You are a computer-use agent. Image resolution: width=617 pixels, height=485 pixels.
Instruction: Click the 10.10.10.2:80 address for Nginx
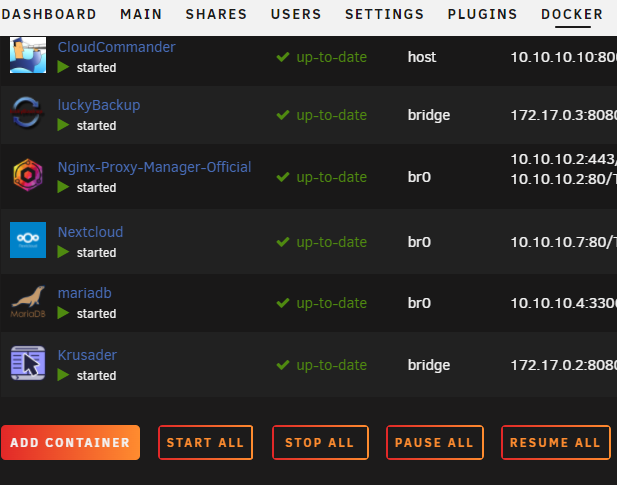point(563,179)
